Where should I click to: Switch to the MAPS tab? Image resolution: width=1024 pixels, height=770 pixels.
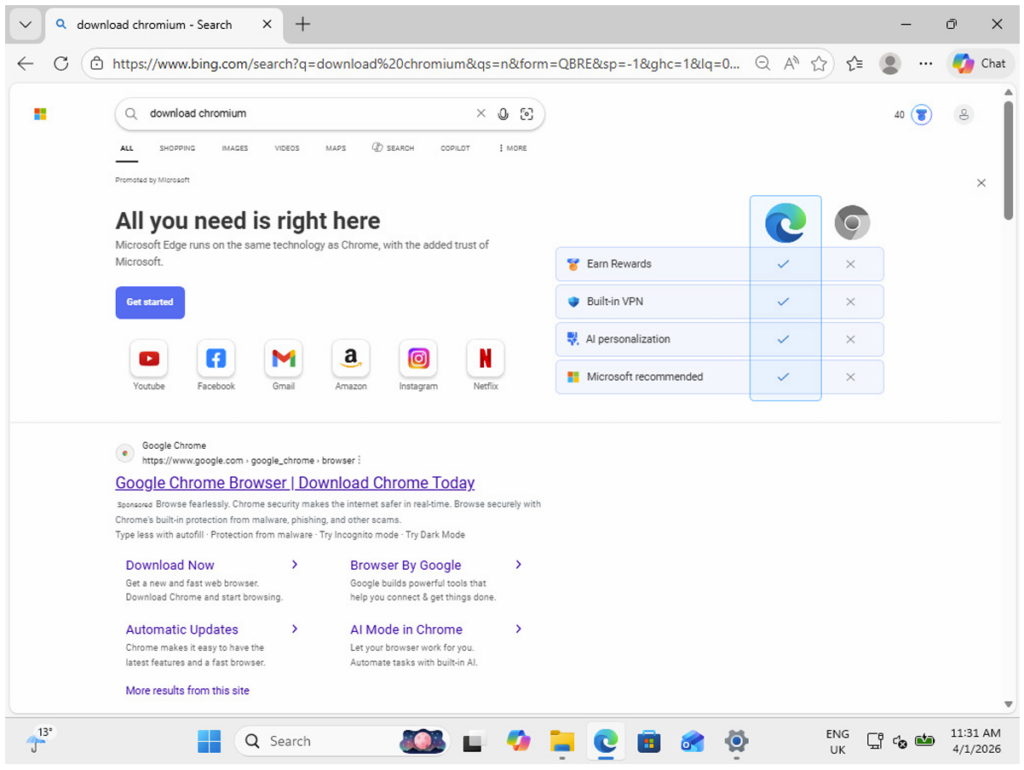[336, 148]
